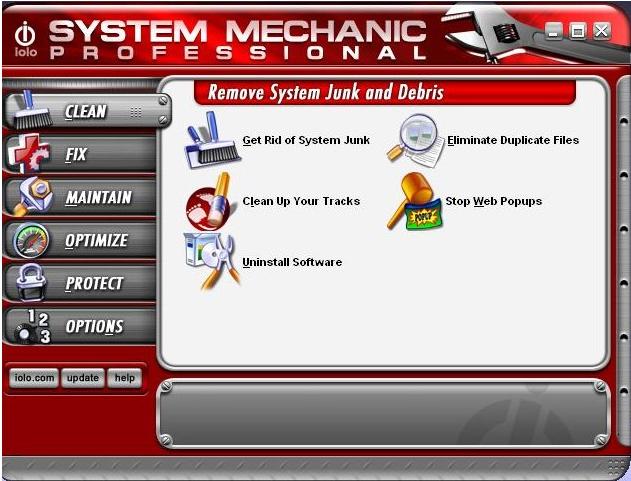The image size is (631, 481).
Task: Click the iolo.com button
Action: pyautogui.click(x=34, y=378)
